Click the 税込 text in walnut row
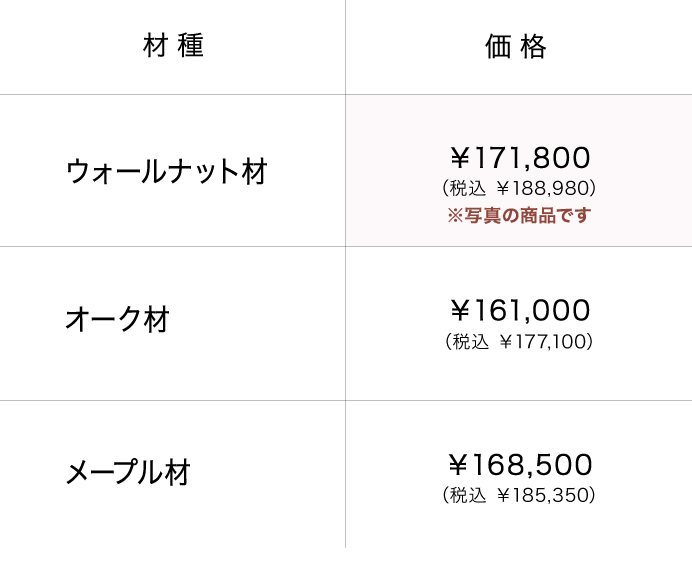 pos(469,187)
